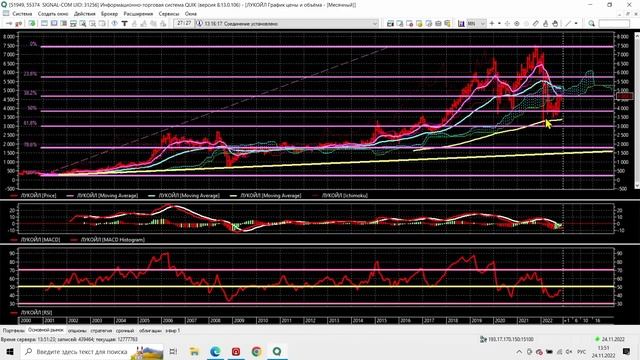Click the green export toolbar icon
Viewport: 640px width, 360px height.
pyautogui.click(x=31, y=24)
